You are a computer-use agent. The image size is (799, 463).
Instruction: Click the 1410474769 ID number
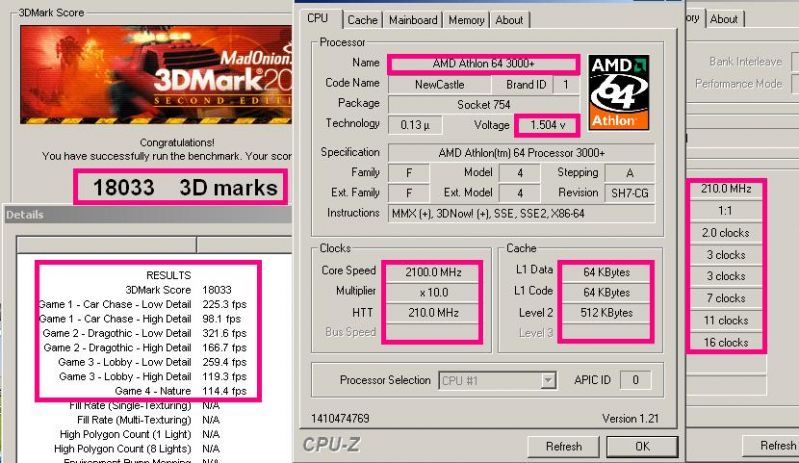pos(340,419)
